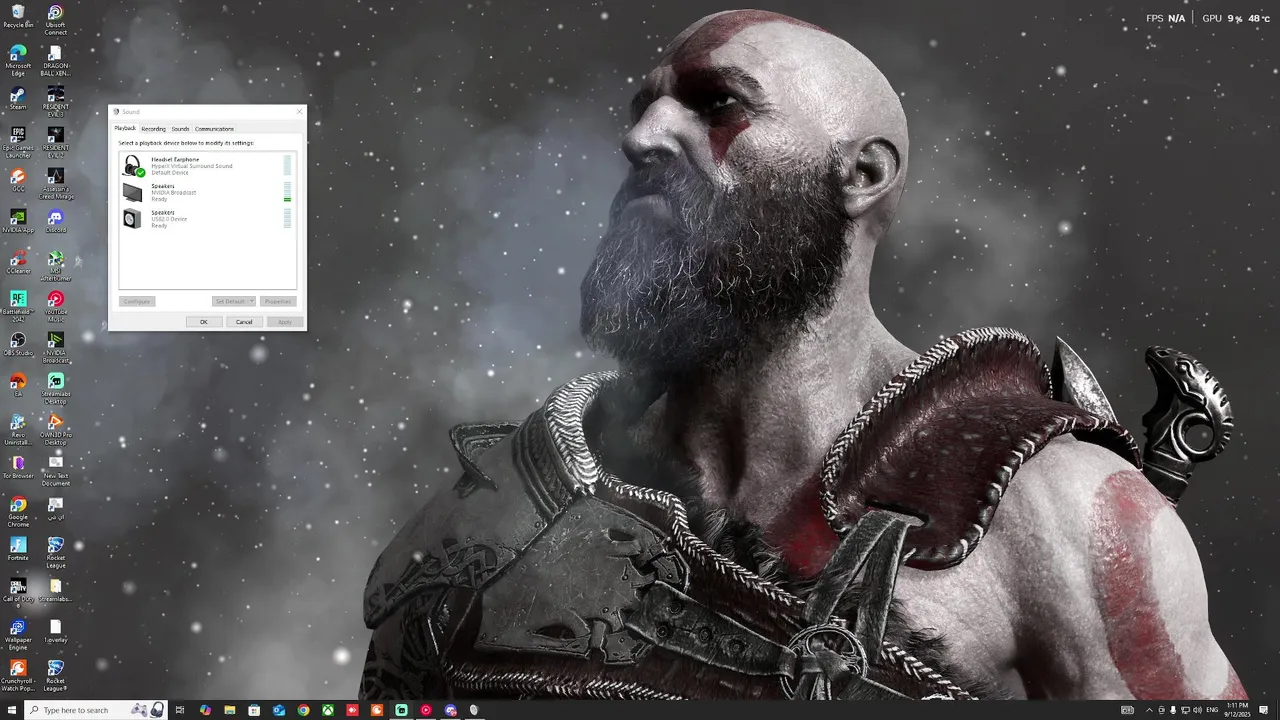The image size is (1280, 720).
Task: Click the NVIDIA Broadcast desktop icon
Action: [x=56, y=348]
